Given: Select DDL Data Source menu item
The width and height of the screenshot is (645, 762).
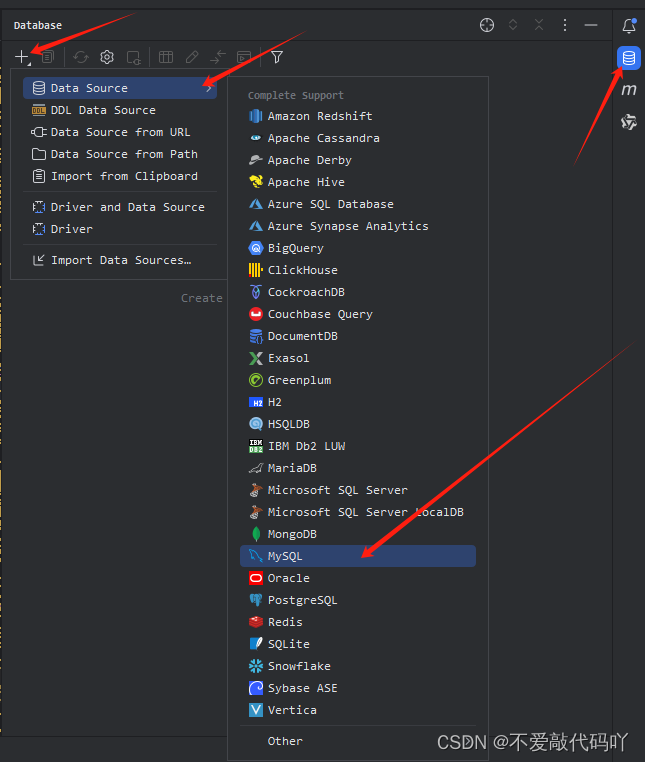Looking at the screenshot, I should (x=120, y=110).
